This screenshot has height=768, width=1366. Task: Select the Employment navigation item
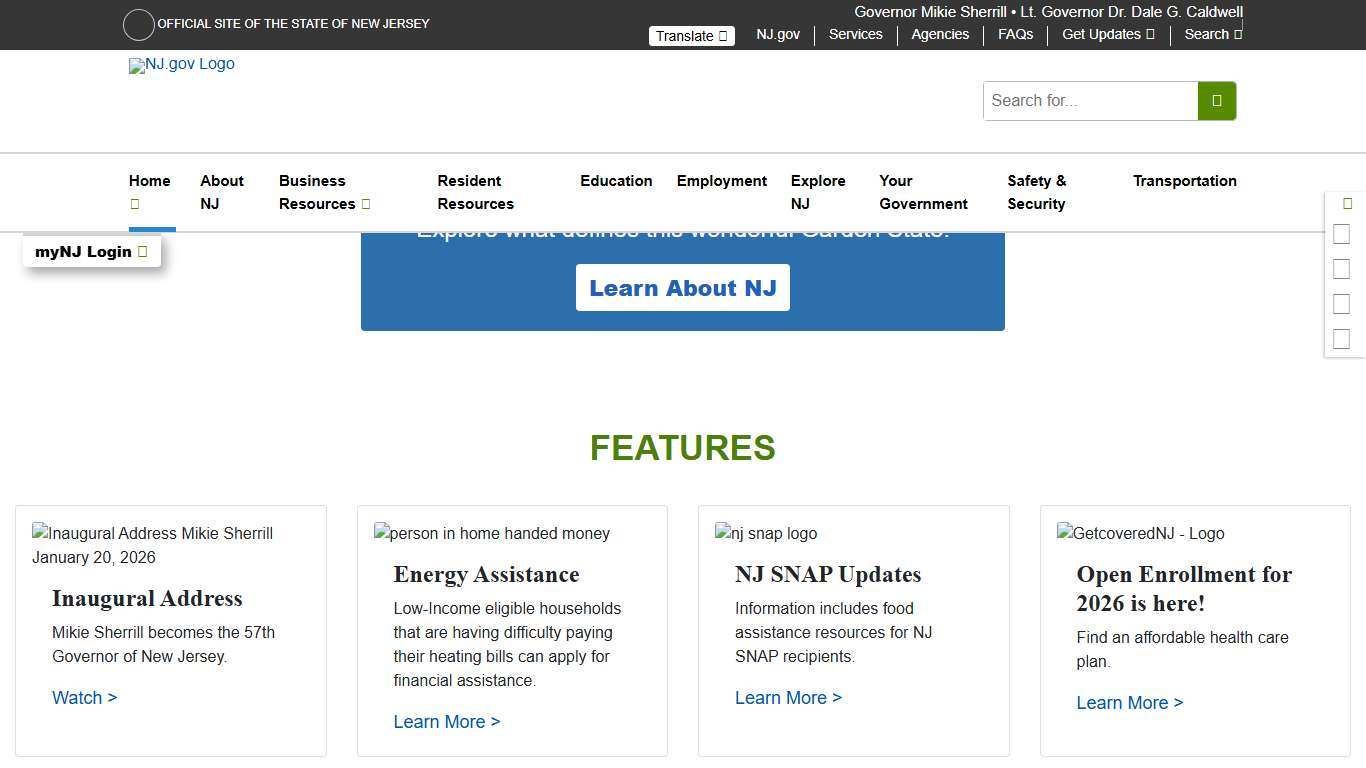[722, 181]
